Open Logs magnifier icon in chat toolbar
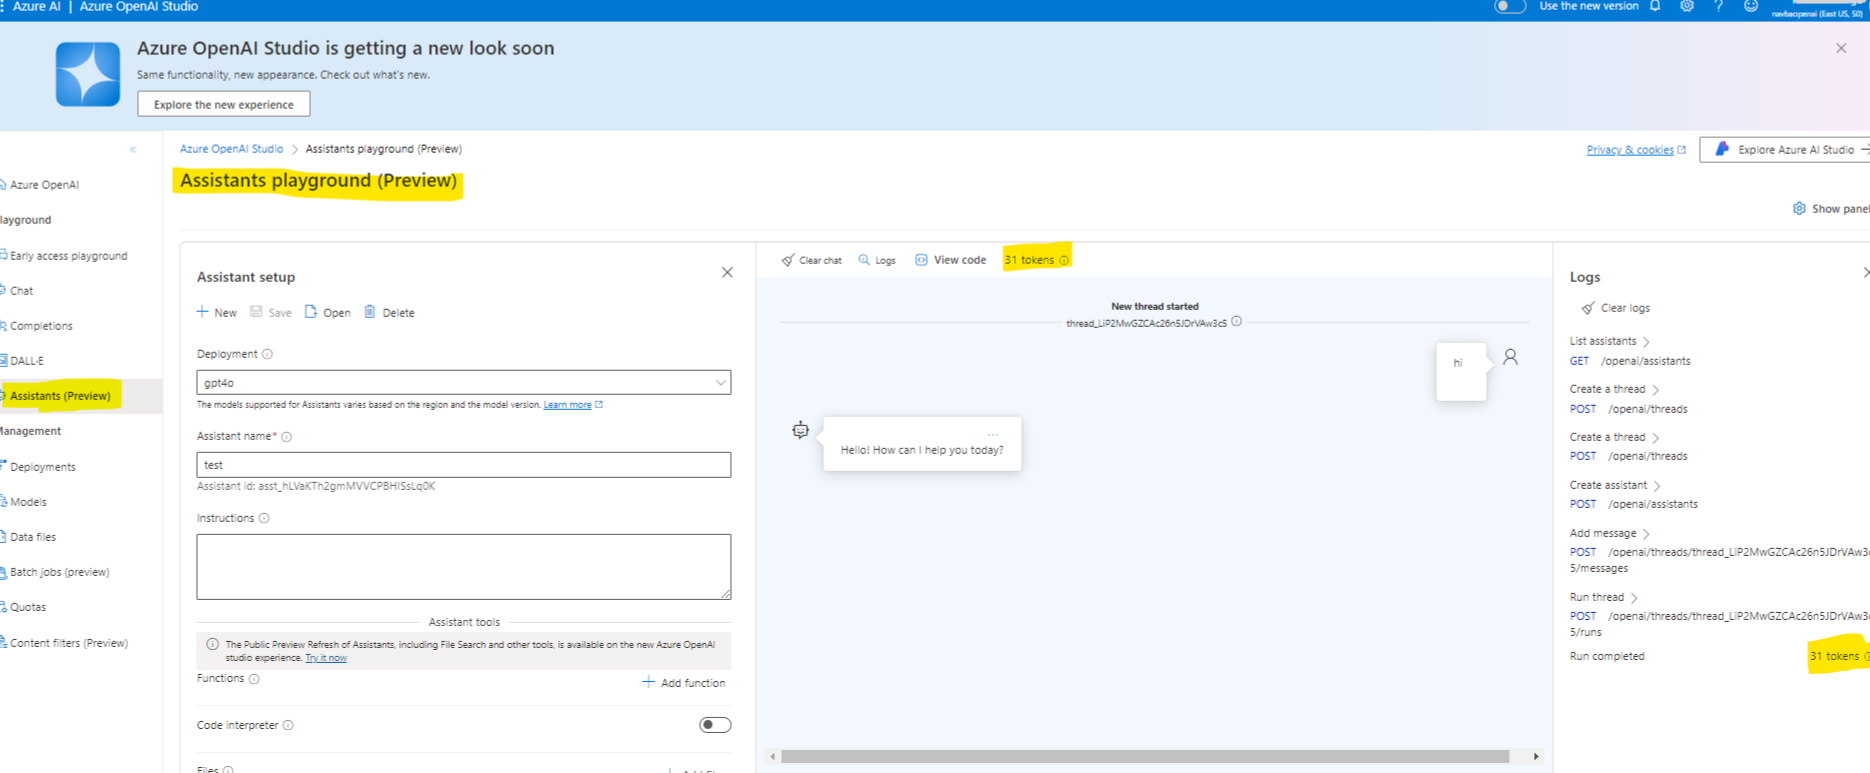The image size is (1870, 773). tap(864, 260)
